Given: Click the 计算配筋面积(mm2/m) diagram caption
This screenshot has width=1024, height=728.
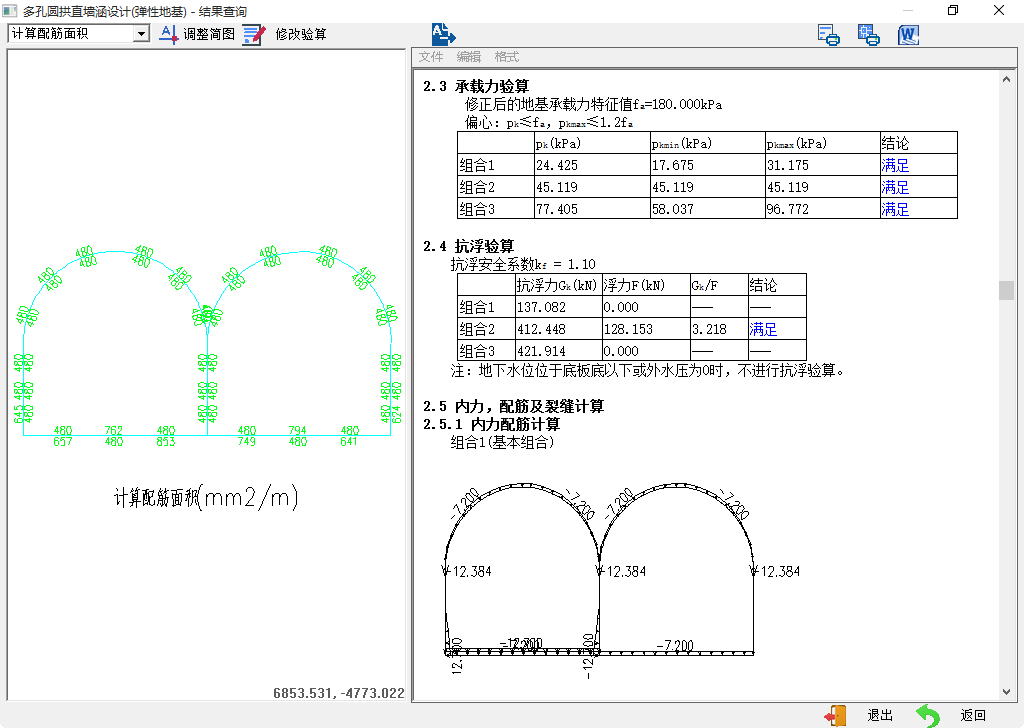Looking at the screenshot, I should click(x=206, y=498).
